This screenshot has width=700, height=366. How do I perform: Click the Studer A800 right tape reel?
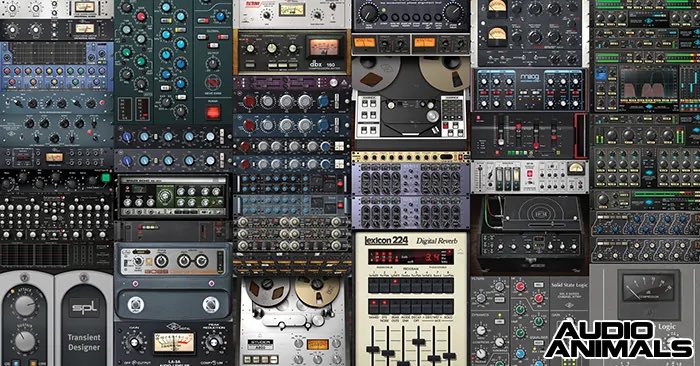(x=317, y=291)
